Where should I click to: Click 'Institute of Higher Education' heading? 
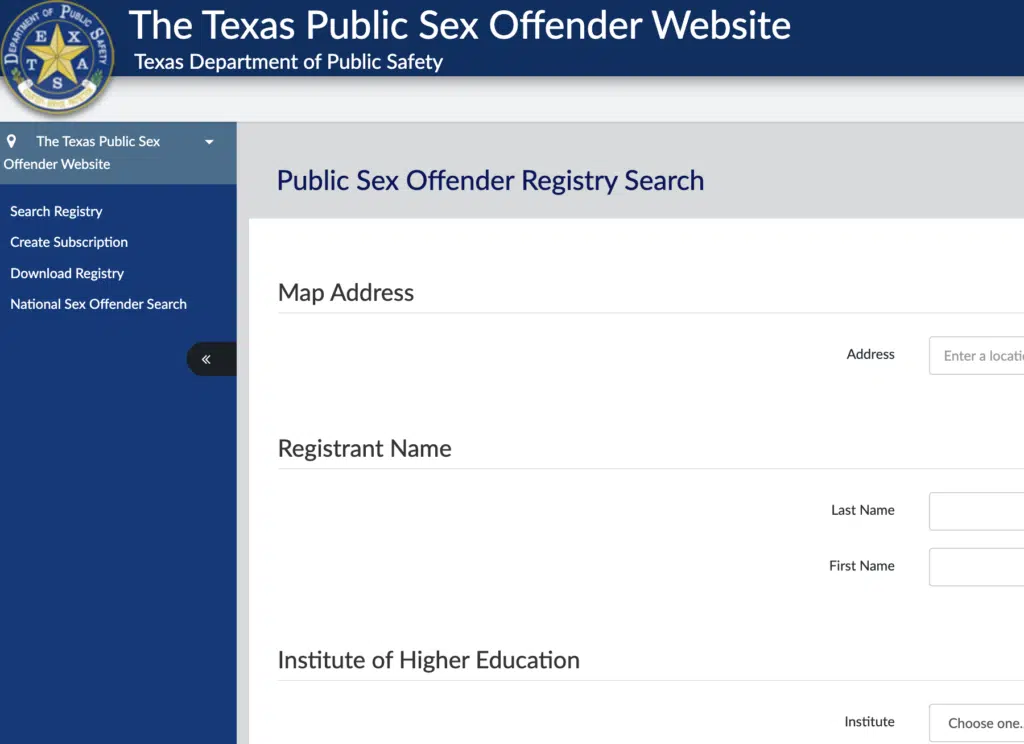pyautogui.click(x=428, y=660)
